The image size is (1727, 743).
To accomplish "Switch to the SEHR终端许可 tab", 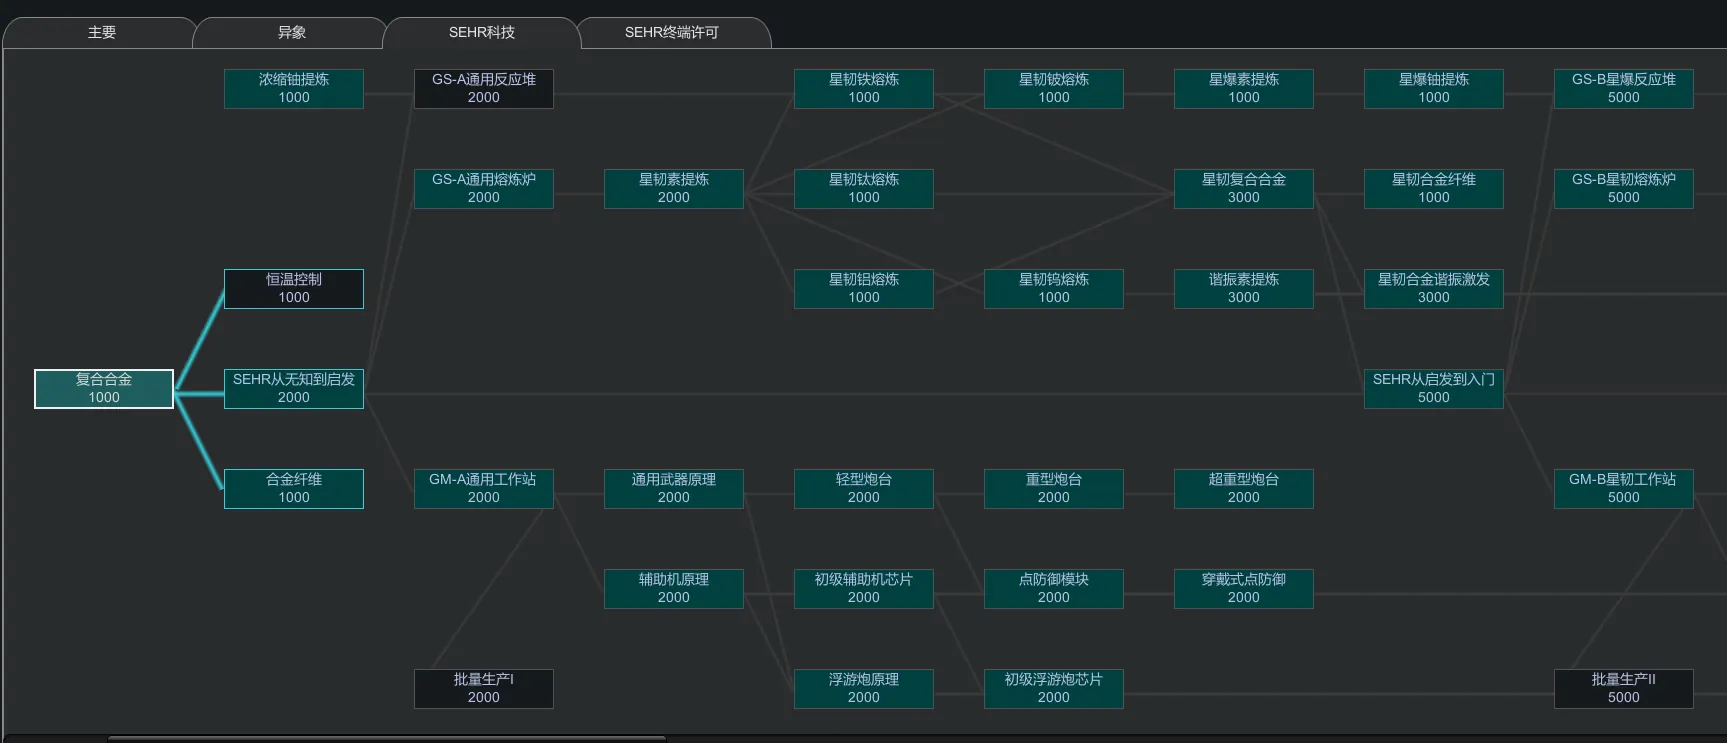I will tap(671, 33).
